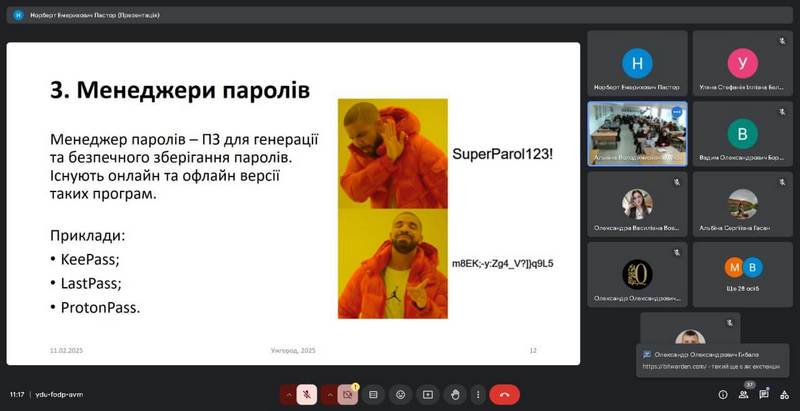Show the other 28 participants tile
This screenshot has height=411, width=800.
point(742,274)
